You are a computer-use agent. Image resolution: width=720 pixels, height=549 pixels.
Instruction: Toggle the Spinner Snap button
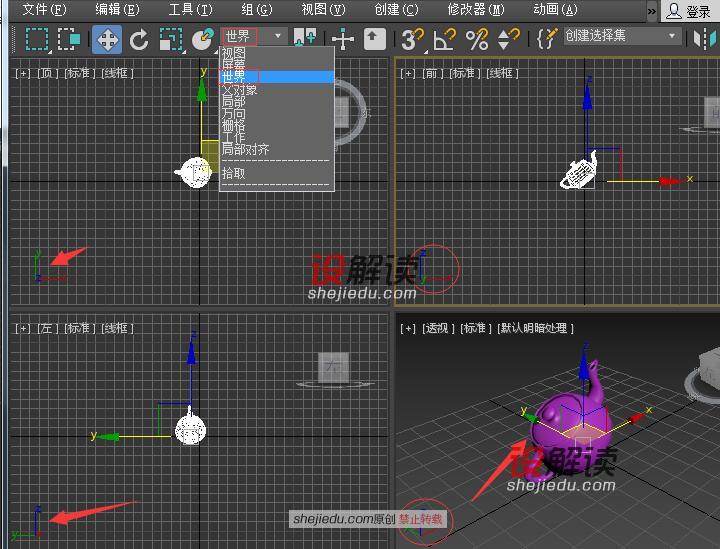(508, 39)
